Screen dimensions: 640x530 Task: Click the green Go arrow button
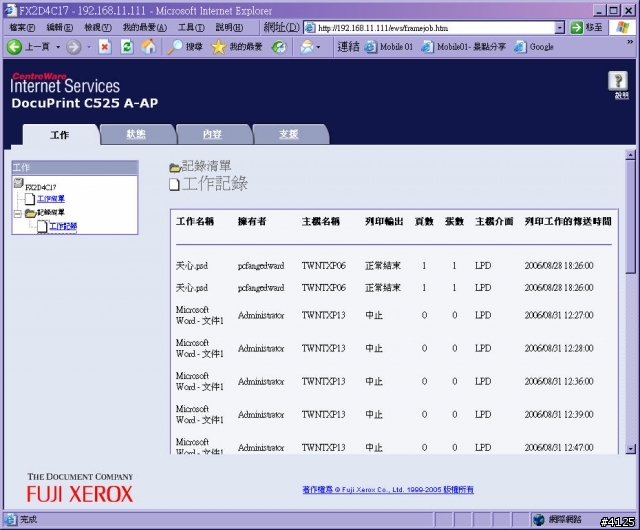click(x=576, y=28)
